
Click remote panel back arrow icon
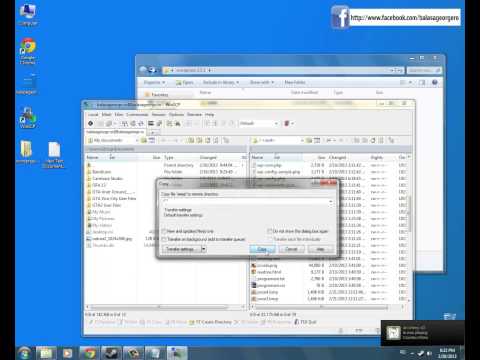[x=329, y=140]
